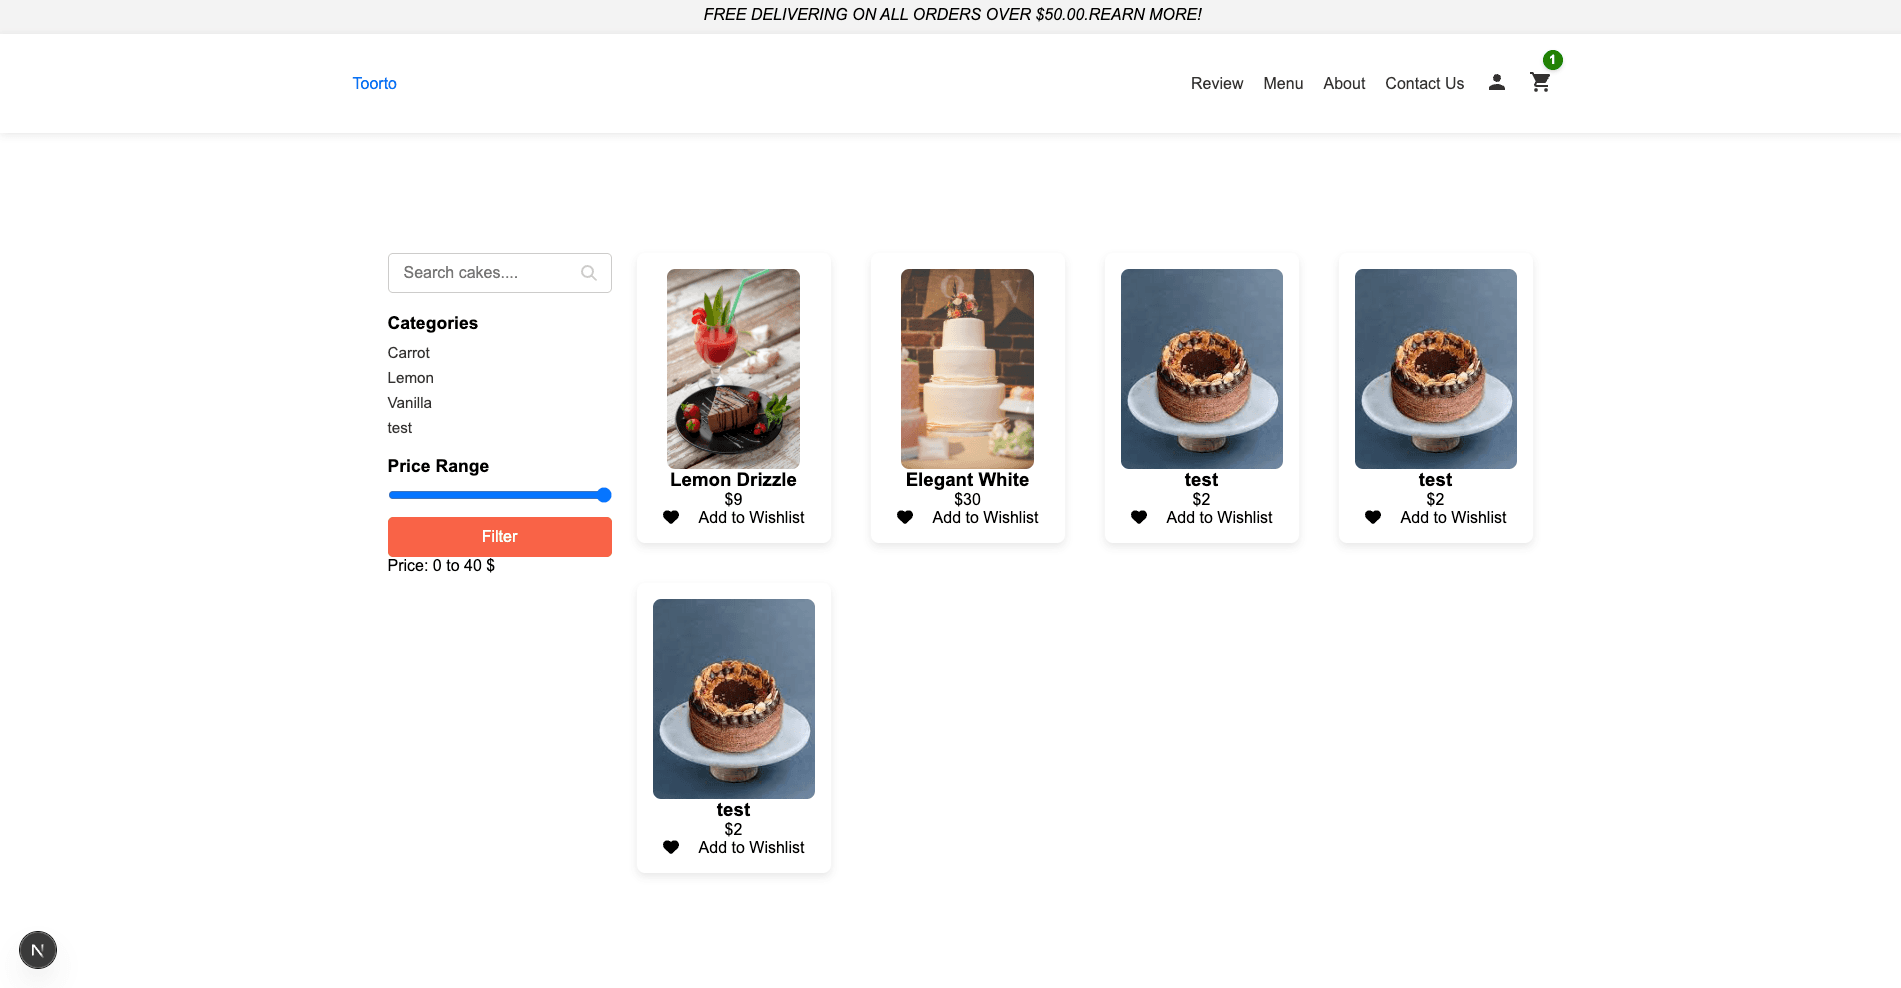Navigate to Contact Us
This screenshot has width=1901, height=988.
click(x=1424, y=84)
